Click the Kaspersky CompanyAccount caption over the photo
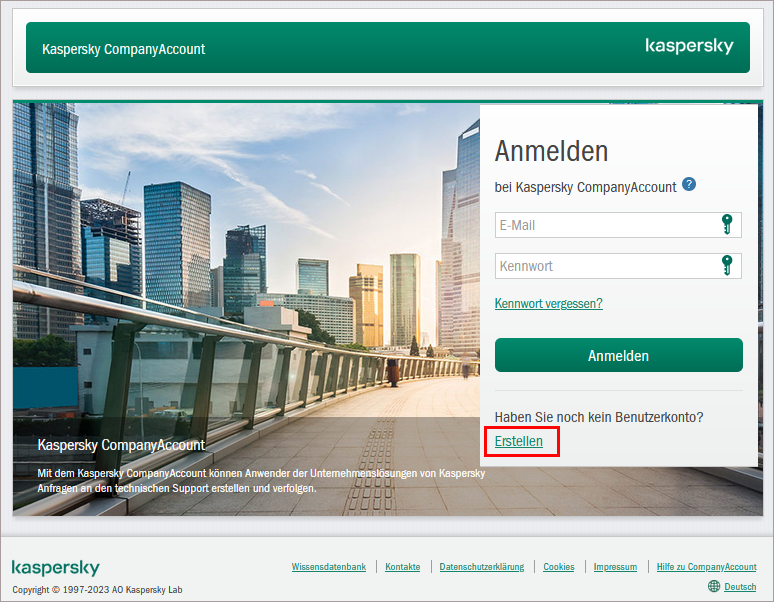774x602 pixels. (121, 445)
